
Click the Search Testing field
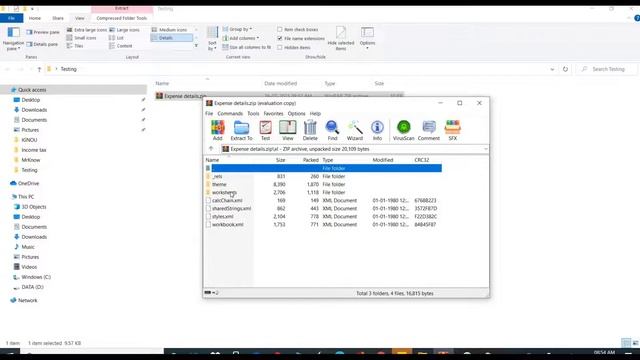tap(607, 69)
